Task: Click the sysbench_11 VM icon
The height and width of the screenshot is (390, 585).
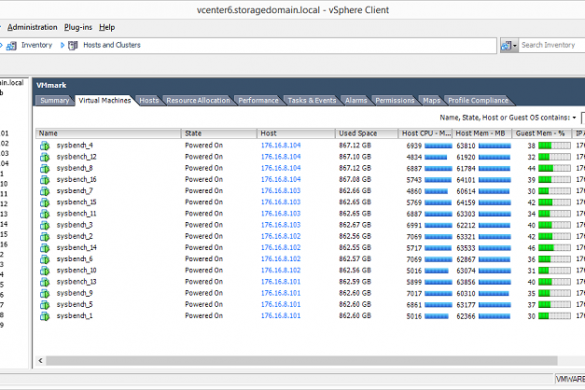Action: point(45,214)
